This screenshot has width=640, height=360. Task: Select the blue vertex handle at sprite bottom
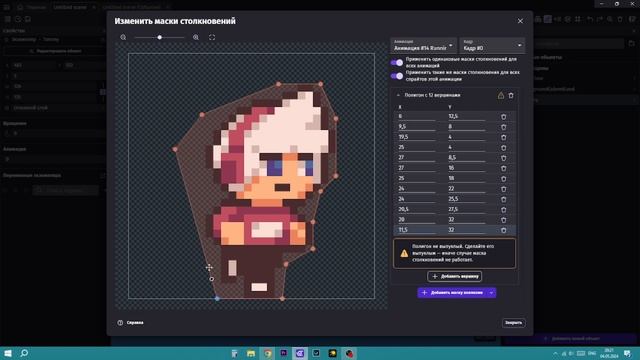[217, 299]
